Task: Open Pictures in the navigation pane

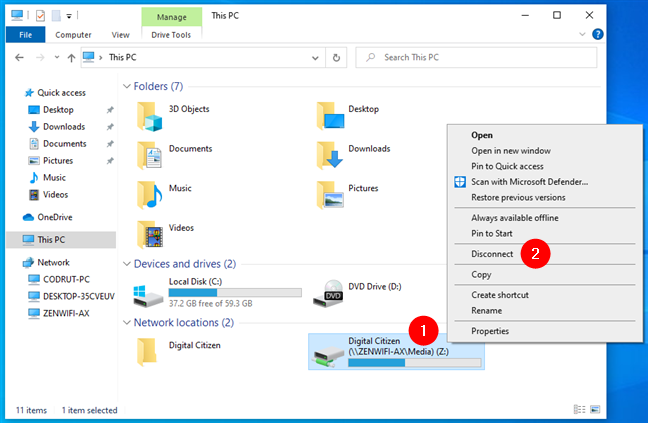Action: coord(58,160)
